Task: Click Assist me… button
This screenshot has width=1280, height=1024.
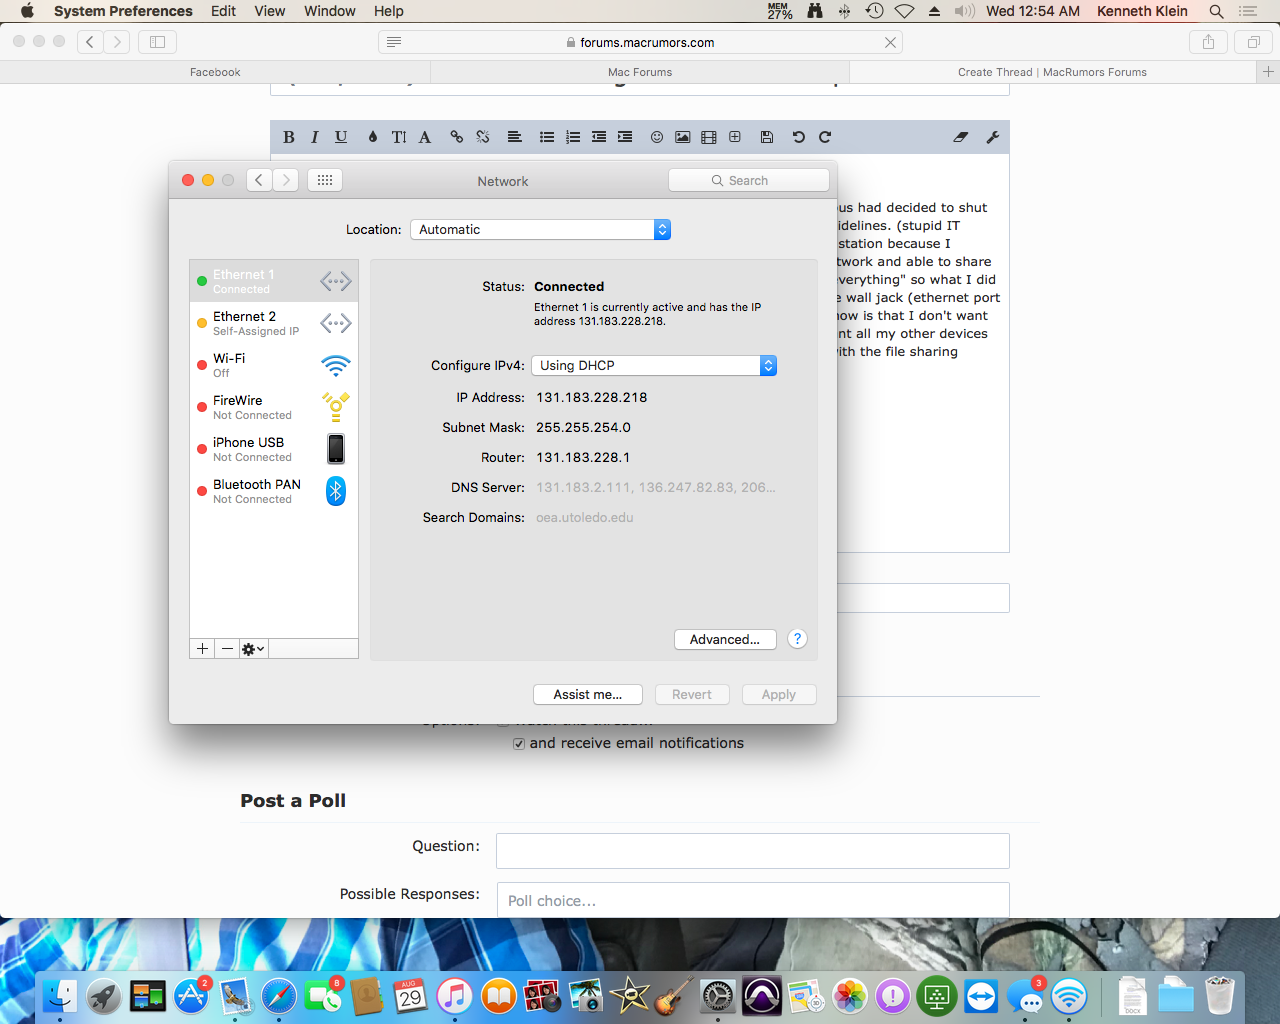Action: (588, 694)
